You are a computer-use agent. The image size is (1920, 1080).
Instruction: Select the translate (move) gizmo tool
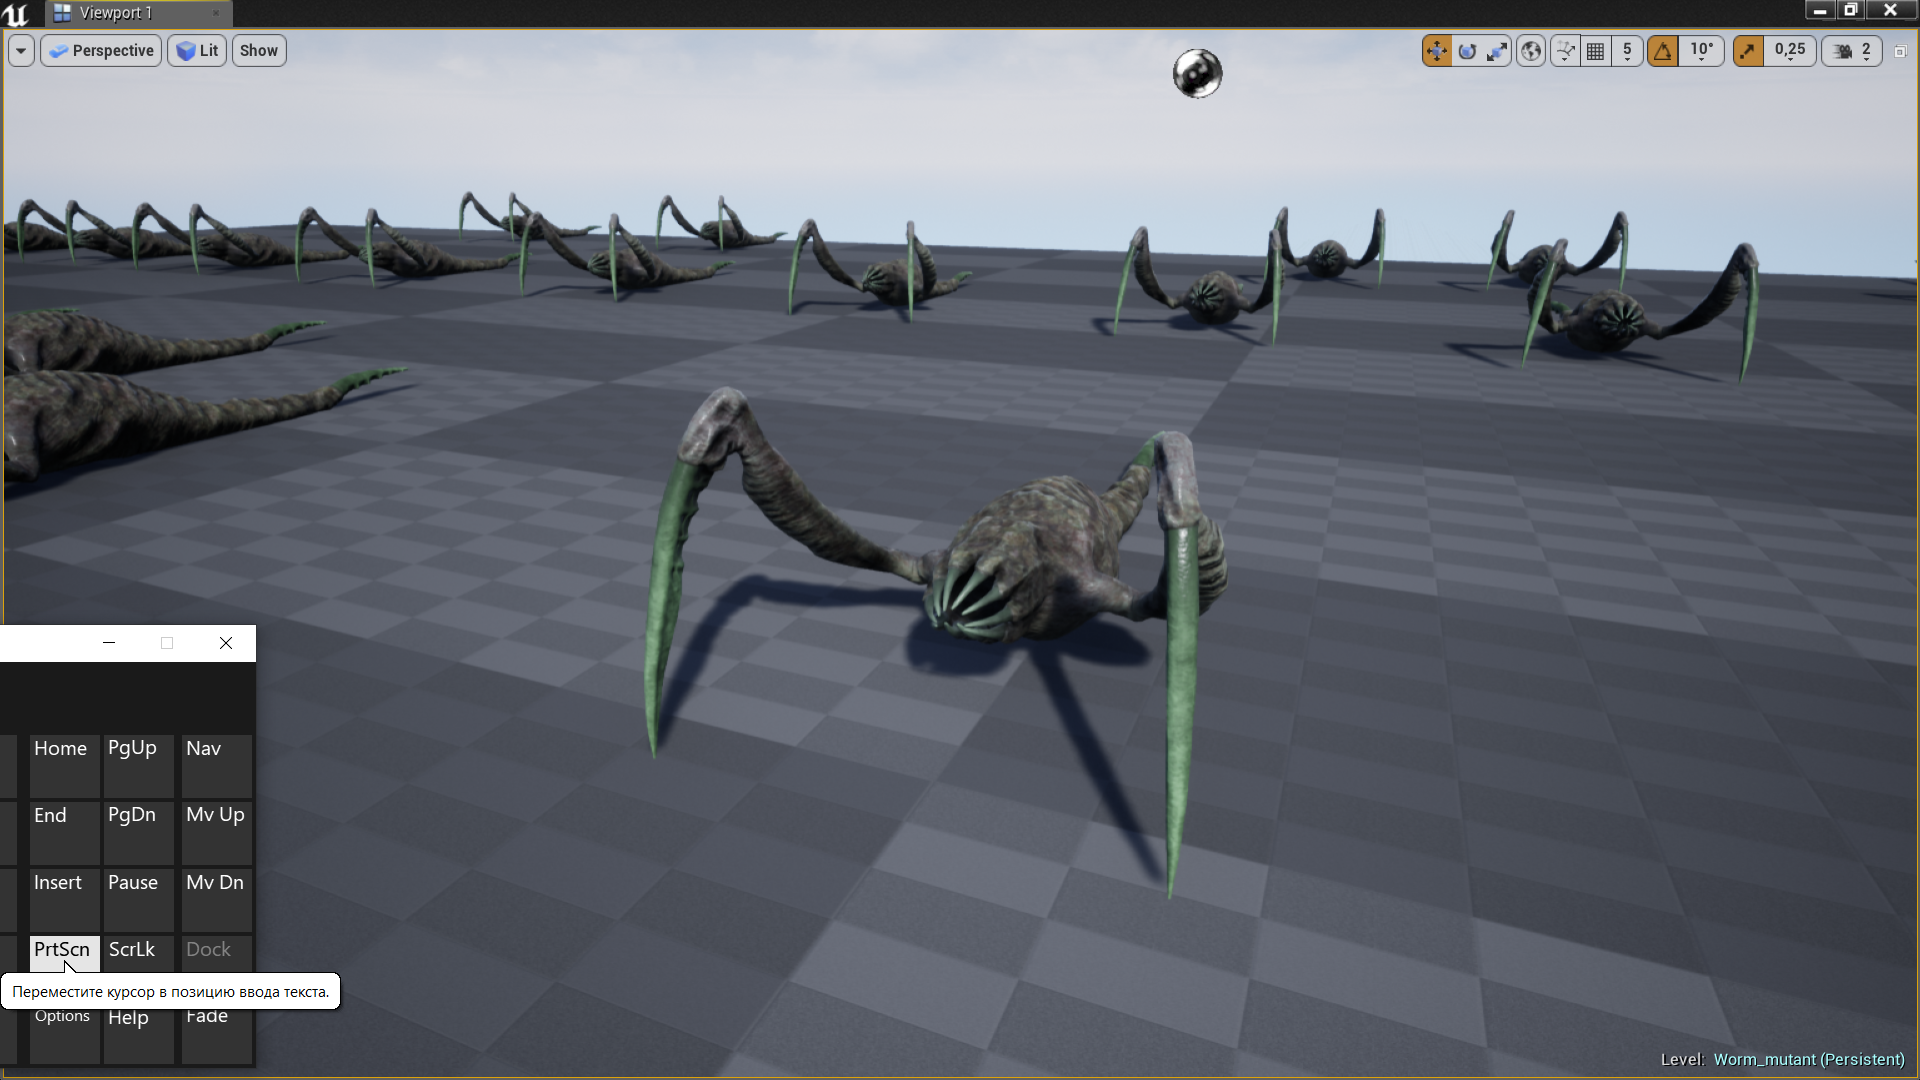[x=1437, y=51]
